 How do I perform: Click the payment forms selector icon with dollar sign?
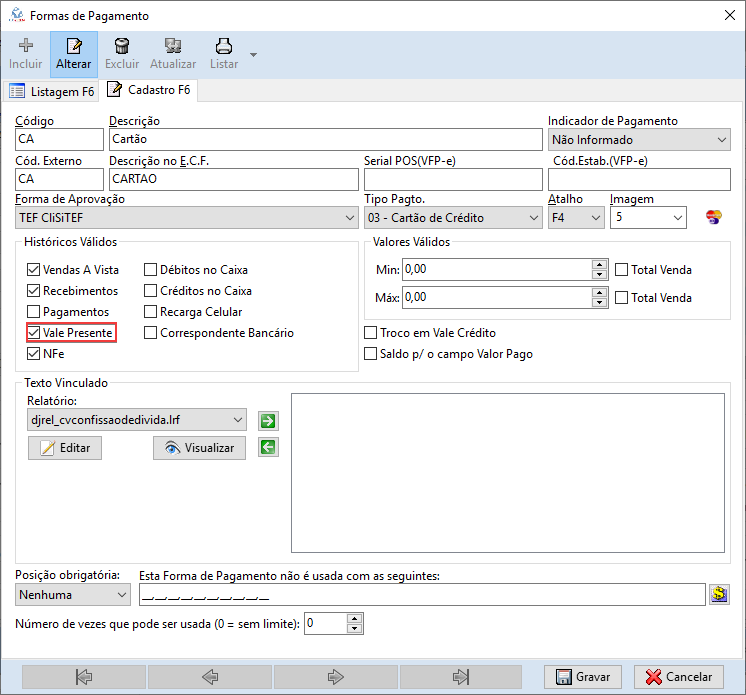click(719, 594)
